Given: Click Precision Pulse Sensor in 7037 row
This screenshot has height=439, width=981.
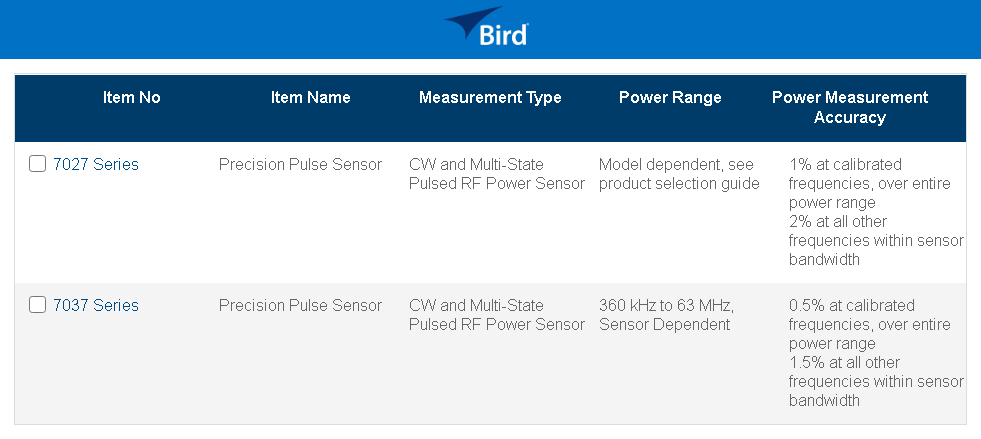Looking at the screenshot, I should 300,306.
